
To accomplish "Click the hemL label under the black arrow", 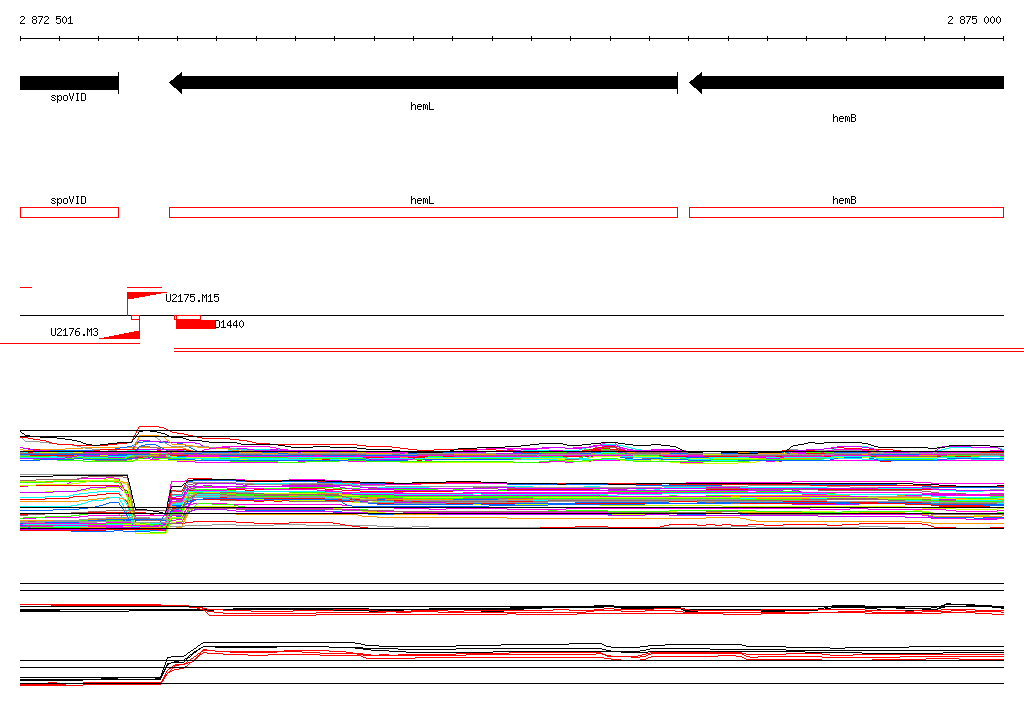I will (422, 106).
